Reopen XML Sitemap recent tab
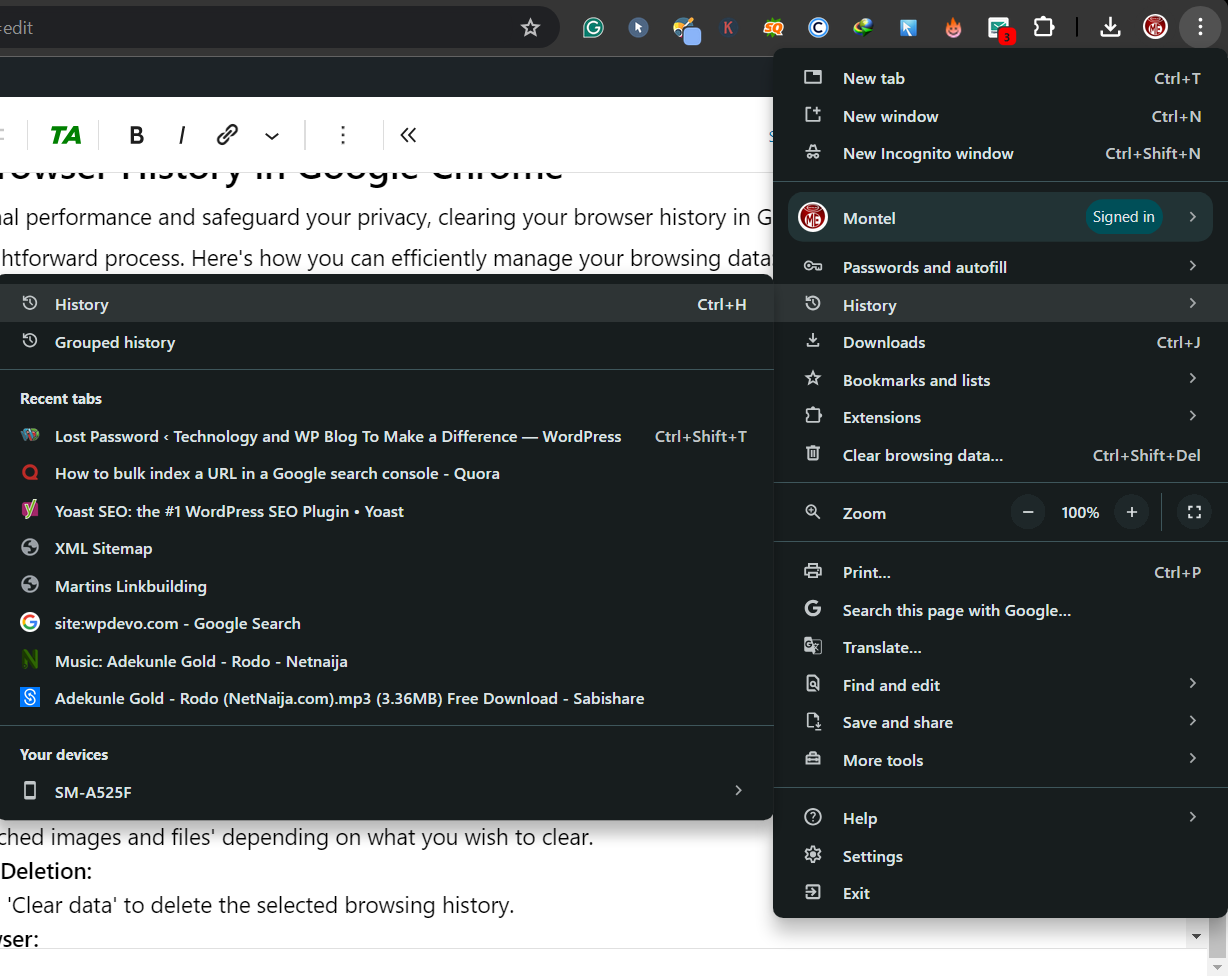This screenshot has width=1228, height=976. (x=386, y=548)
